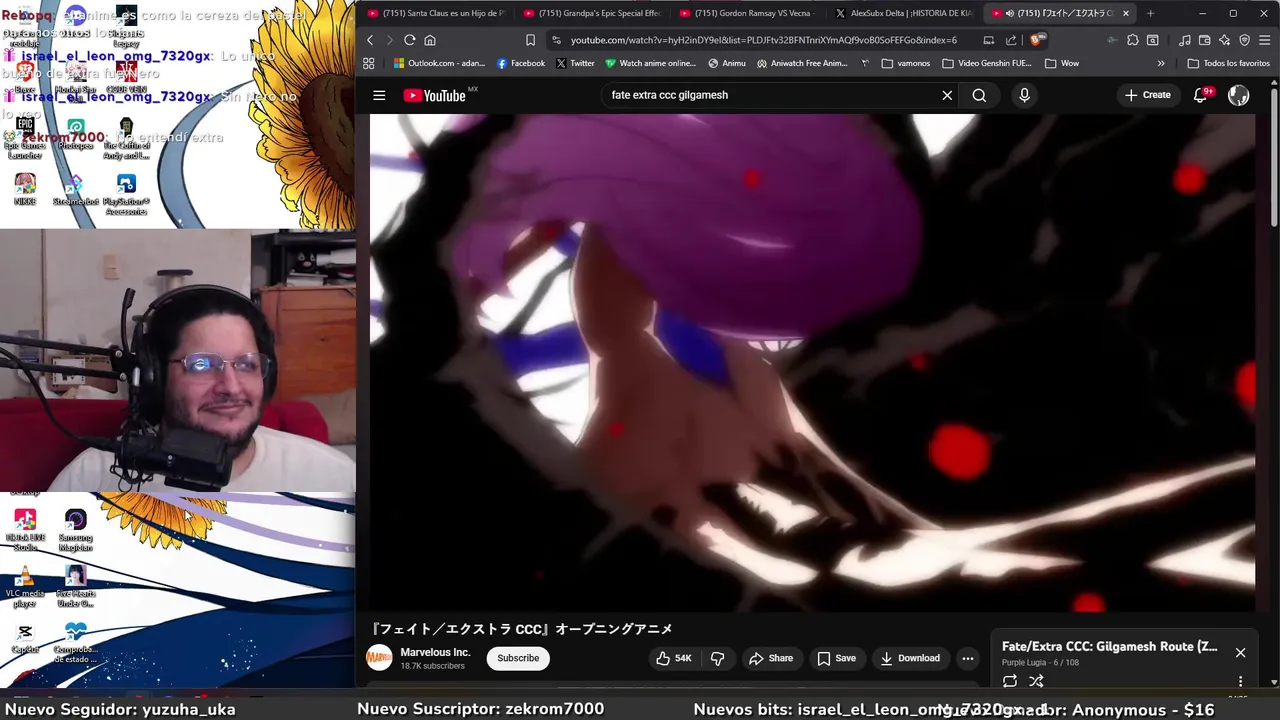
Task: Launch TikTok LIVE Studio desktop shortcut
Action: tap(25, 530)
